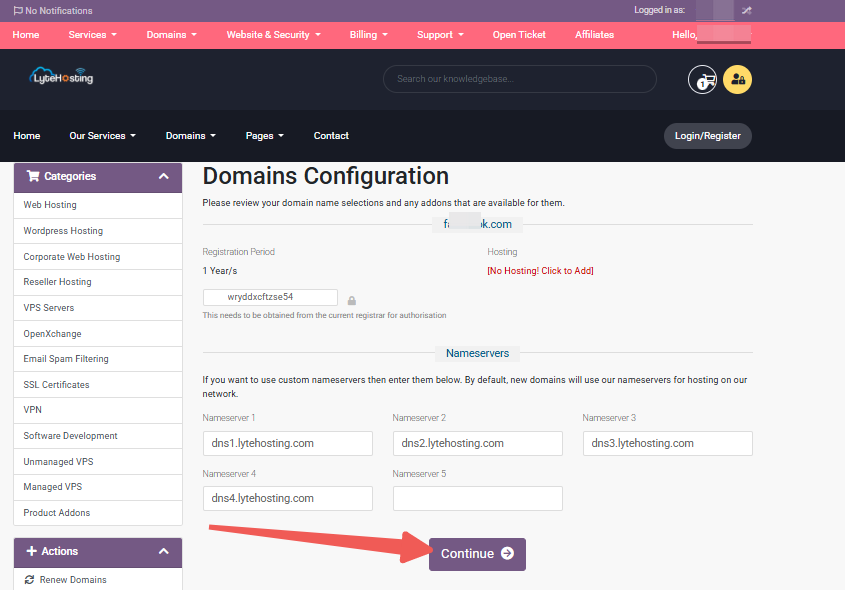Screen dimensions: 845x590
Task: Select Affiliates in the navigation bar
Action: pyautogui.click(x=594, y=34)
